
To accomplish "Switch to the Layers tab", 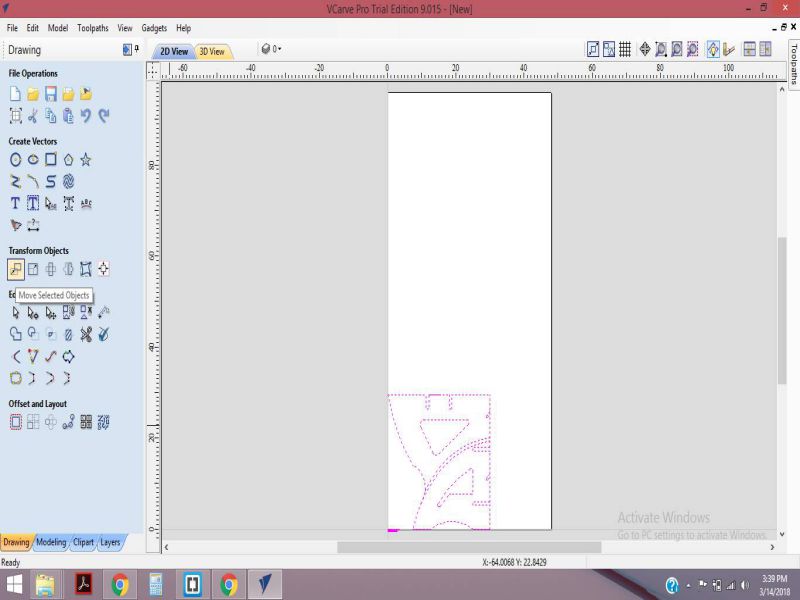I will (110, 542).
